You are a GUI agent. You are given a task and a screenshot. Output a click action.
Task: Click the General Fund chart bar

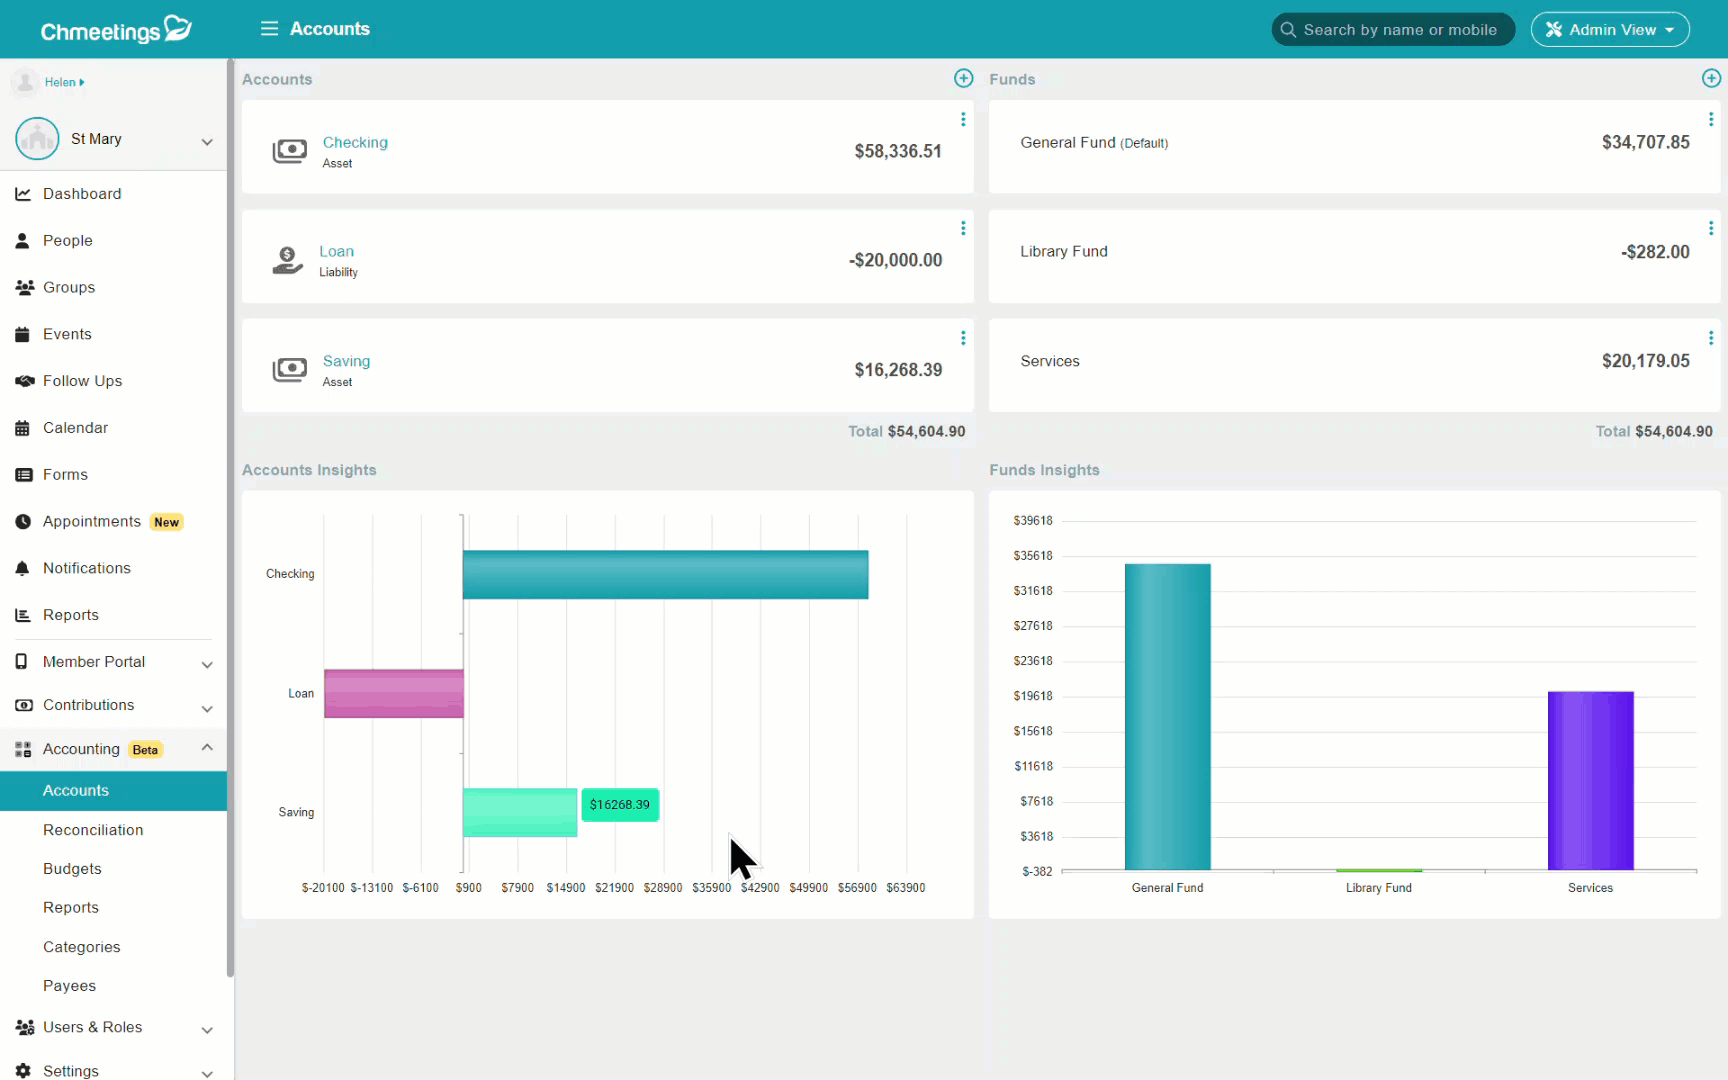pos(1168,717)
